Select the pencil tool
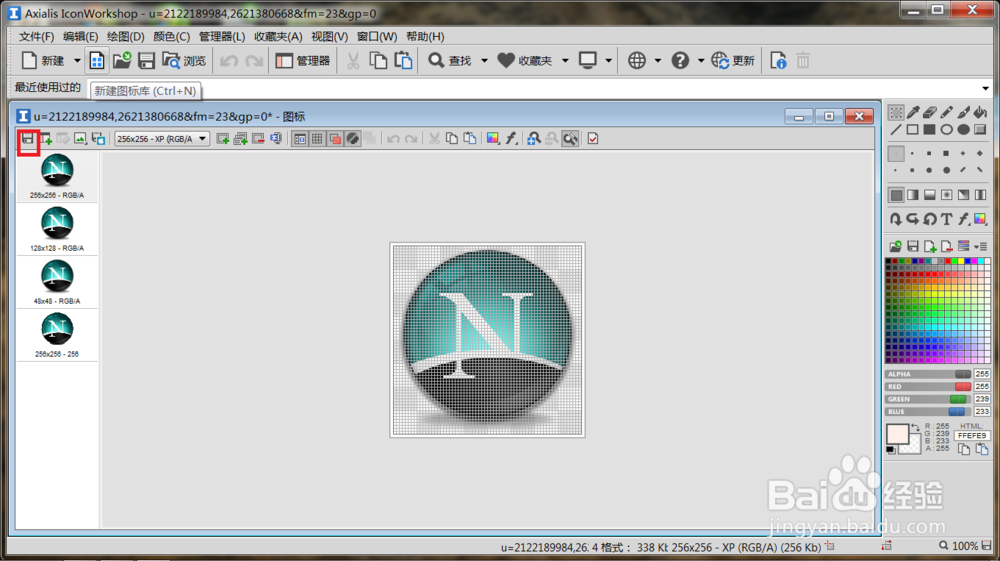Viewport: 1000px width, 561px height. [946, 113]
